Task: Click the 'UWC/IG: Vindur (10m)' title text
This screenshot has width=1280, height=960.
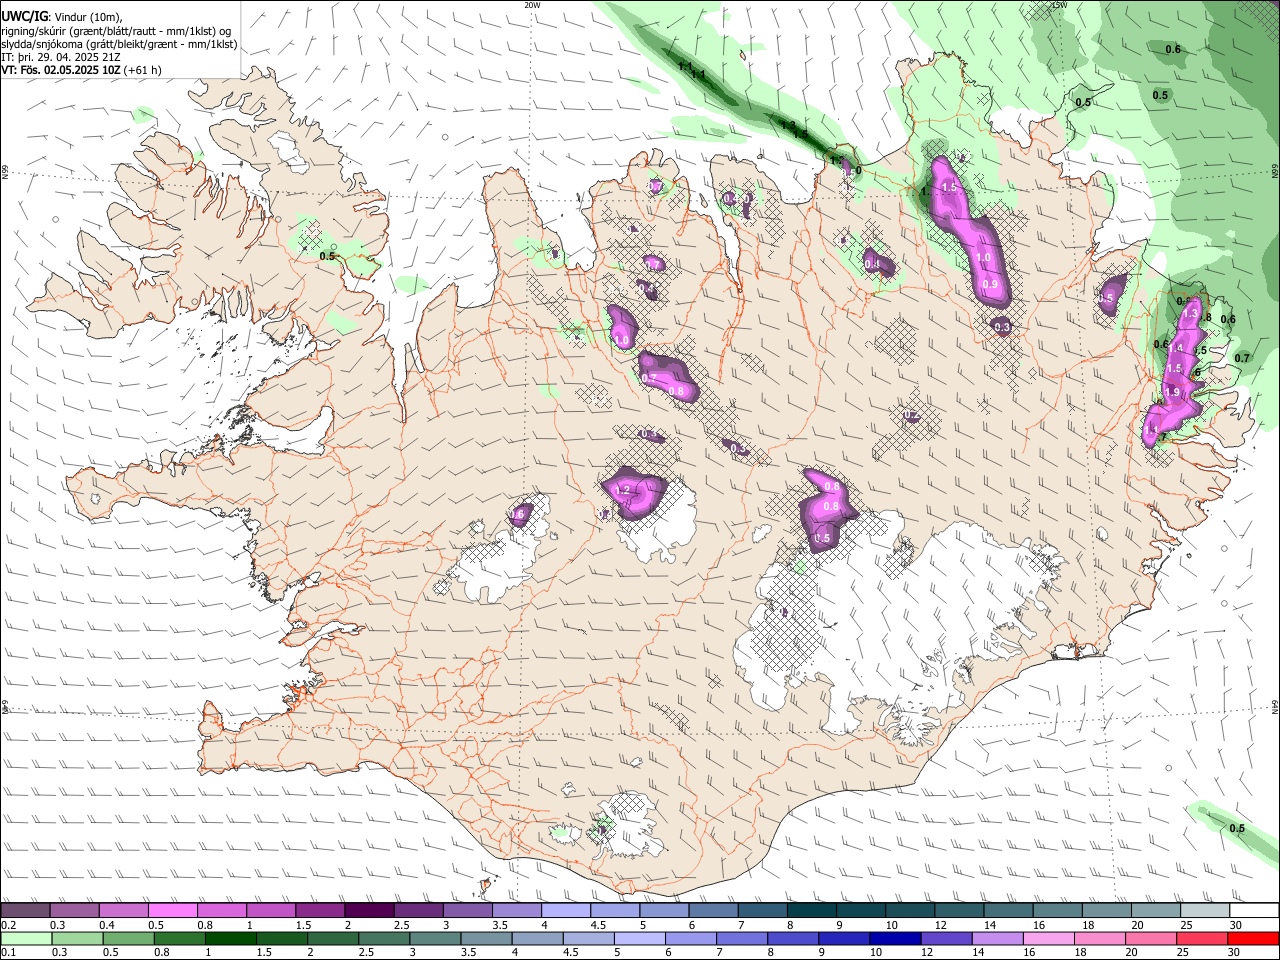Action: (62, 17)
